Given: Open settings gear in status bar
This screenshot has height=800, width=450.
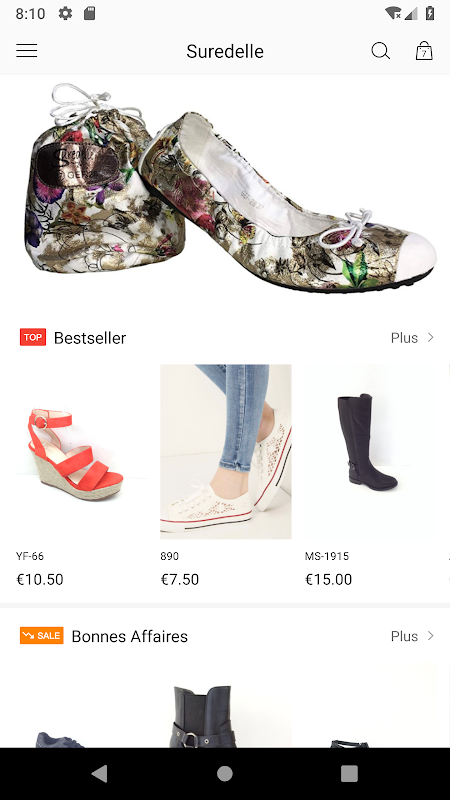Looking at the screenshot, I should 65,13.
